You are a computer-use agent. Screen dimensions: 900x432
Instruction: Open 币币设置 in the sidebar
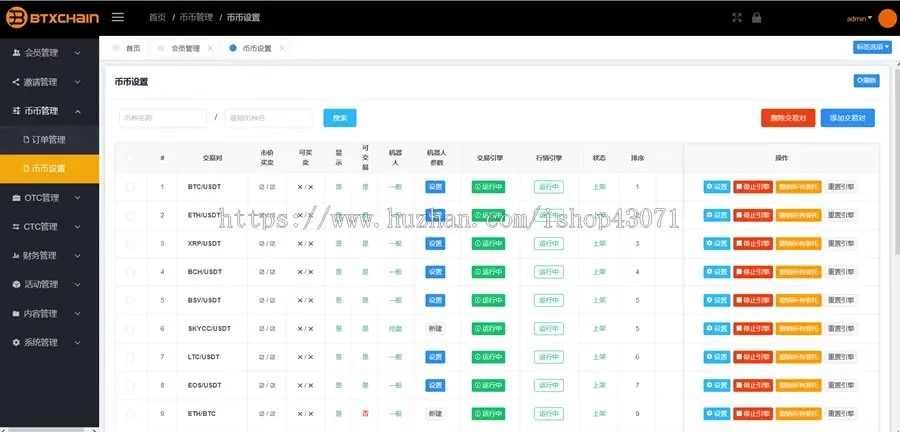pos(49,169)
